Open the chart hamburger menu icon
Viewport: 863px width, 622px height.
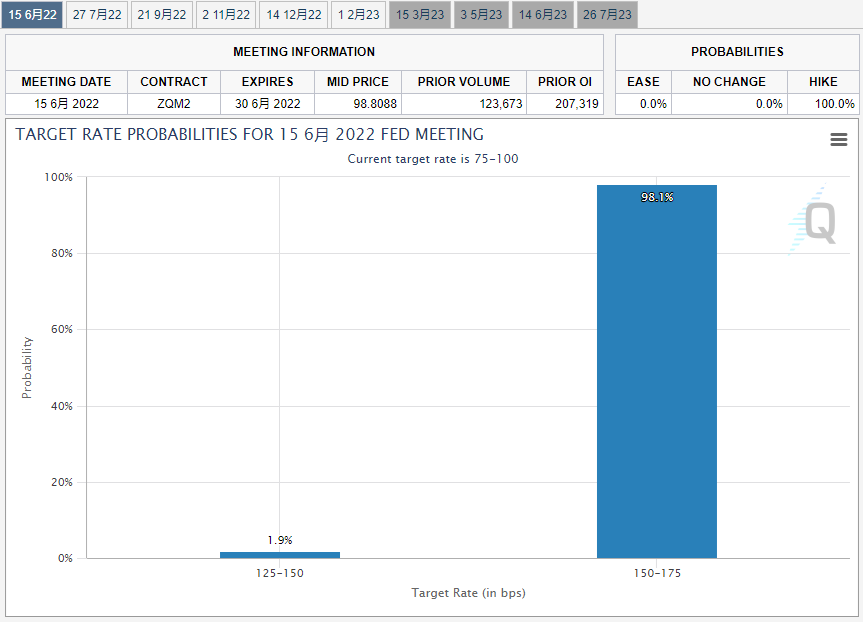tap(838, 140)
